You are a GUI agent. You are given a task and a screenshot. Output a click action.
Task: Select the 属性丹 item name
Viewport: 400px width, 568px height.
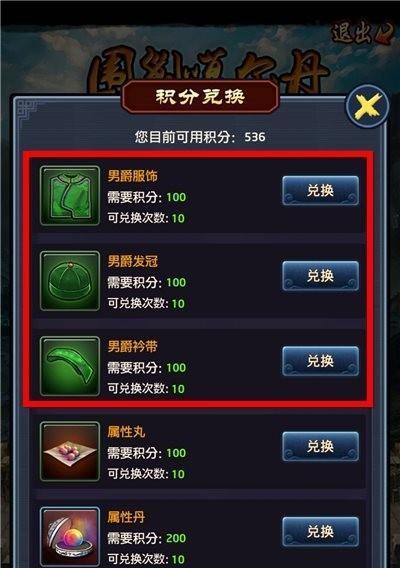tap(126, 517)
